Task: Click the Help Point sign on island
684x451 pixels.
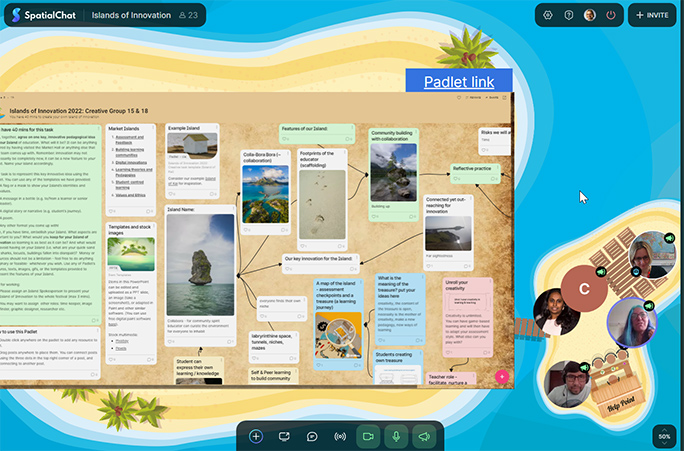Action: click(x=621, y=403)
